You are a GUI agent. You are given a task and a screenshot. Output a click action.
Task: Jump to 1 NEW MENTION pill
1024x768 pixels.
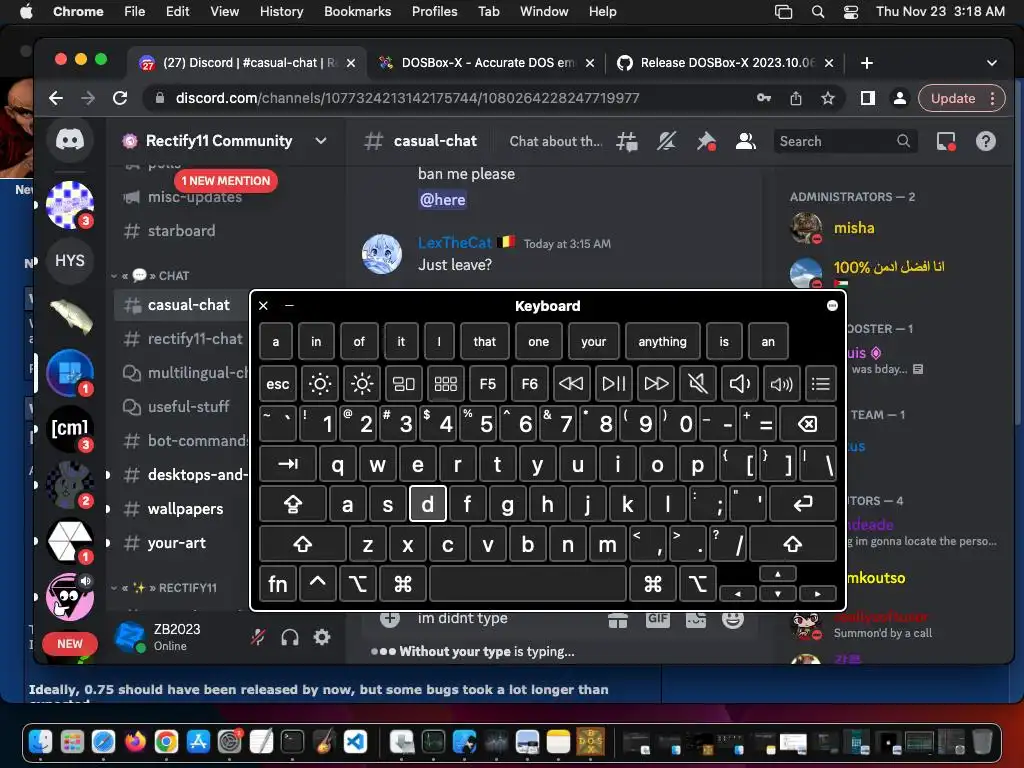(226, 181)
